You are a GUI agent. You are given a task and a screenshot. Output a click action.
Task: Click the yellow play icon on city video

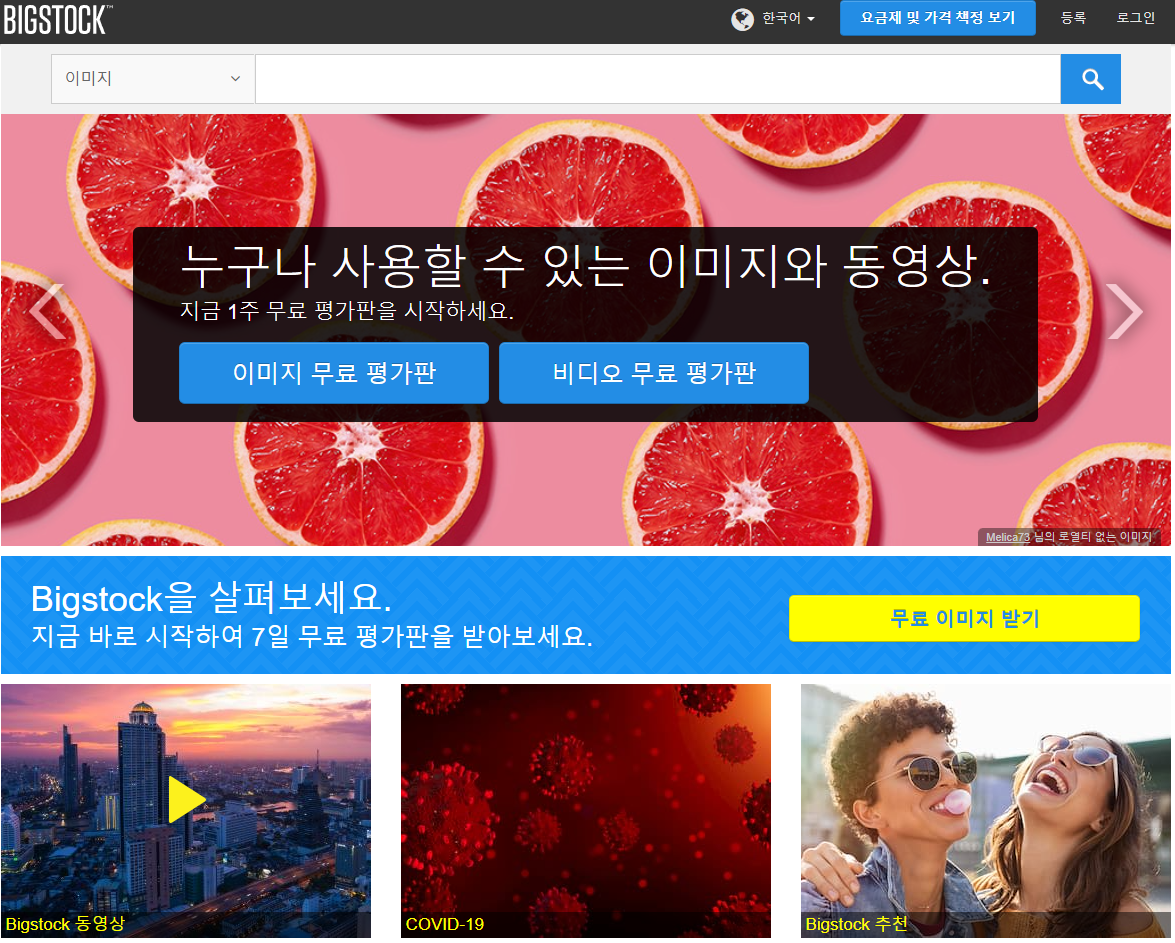pos(186,799)
